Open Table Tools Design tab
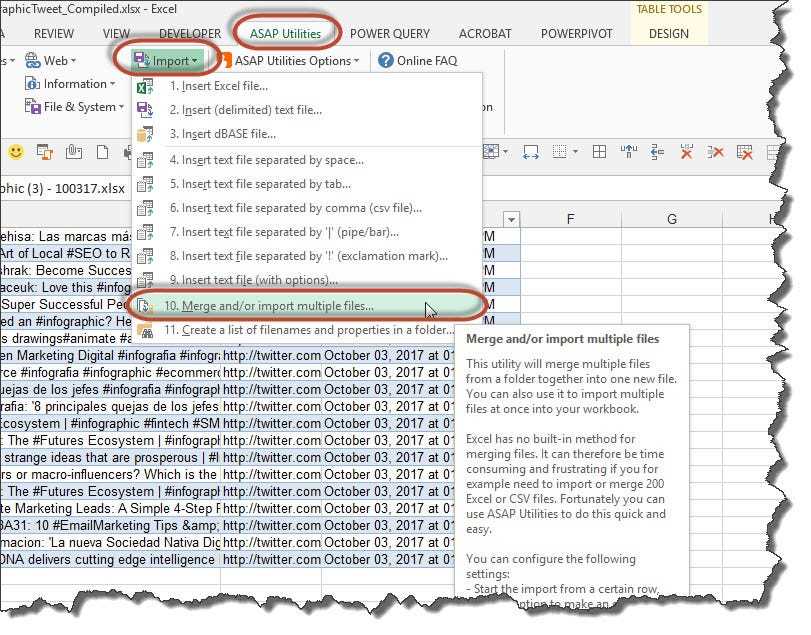The width and height of the screenshot is (811, 635). point(669,34)
